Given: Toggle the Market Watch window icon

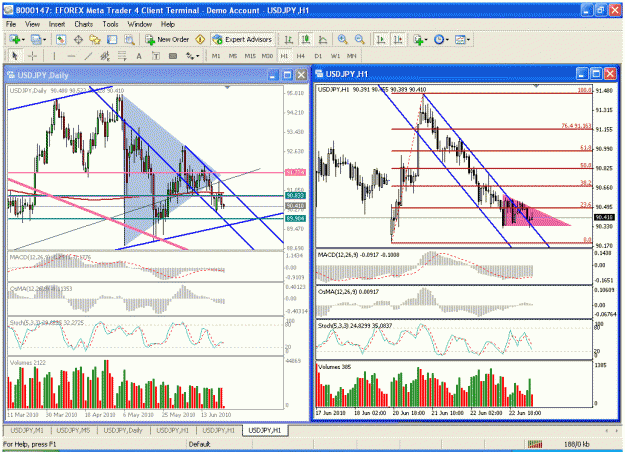Looking at the screenshot, I should pyautogui.click(x=61, y=39).
